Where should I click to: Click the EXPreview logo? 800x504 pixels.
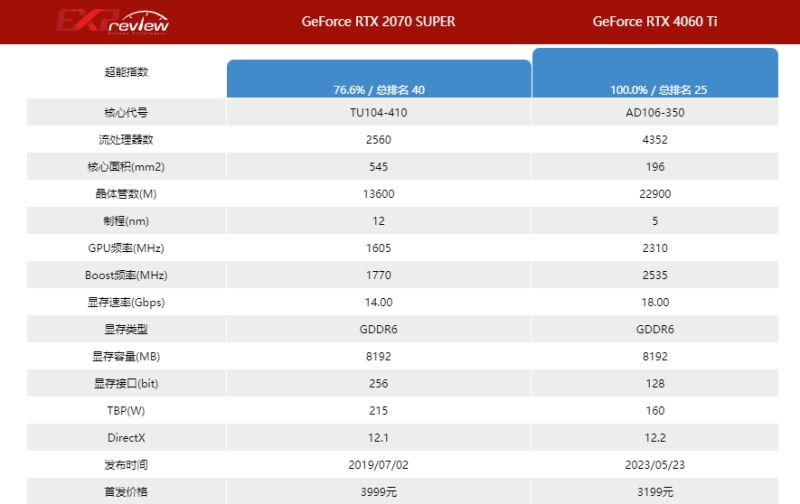point(112,22)
